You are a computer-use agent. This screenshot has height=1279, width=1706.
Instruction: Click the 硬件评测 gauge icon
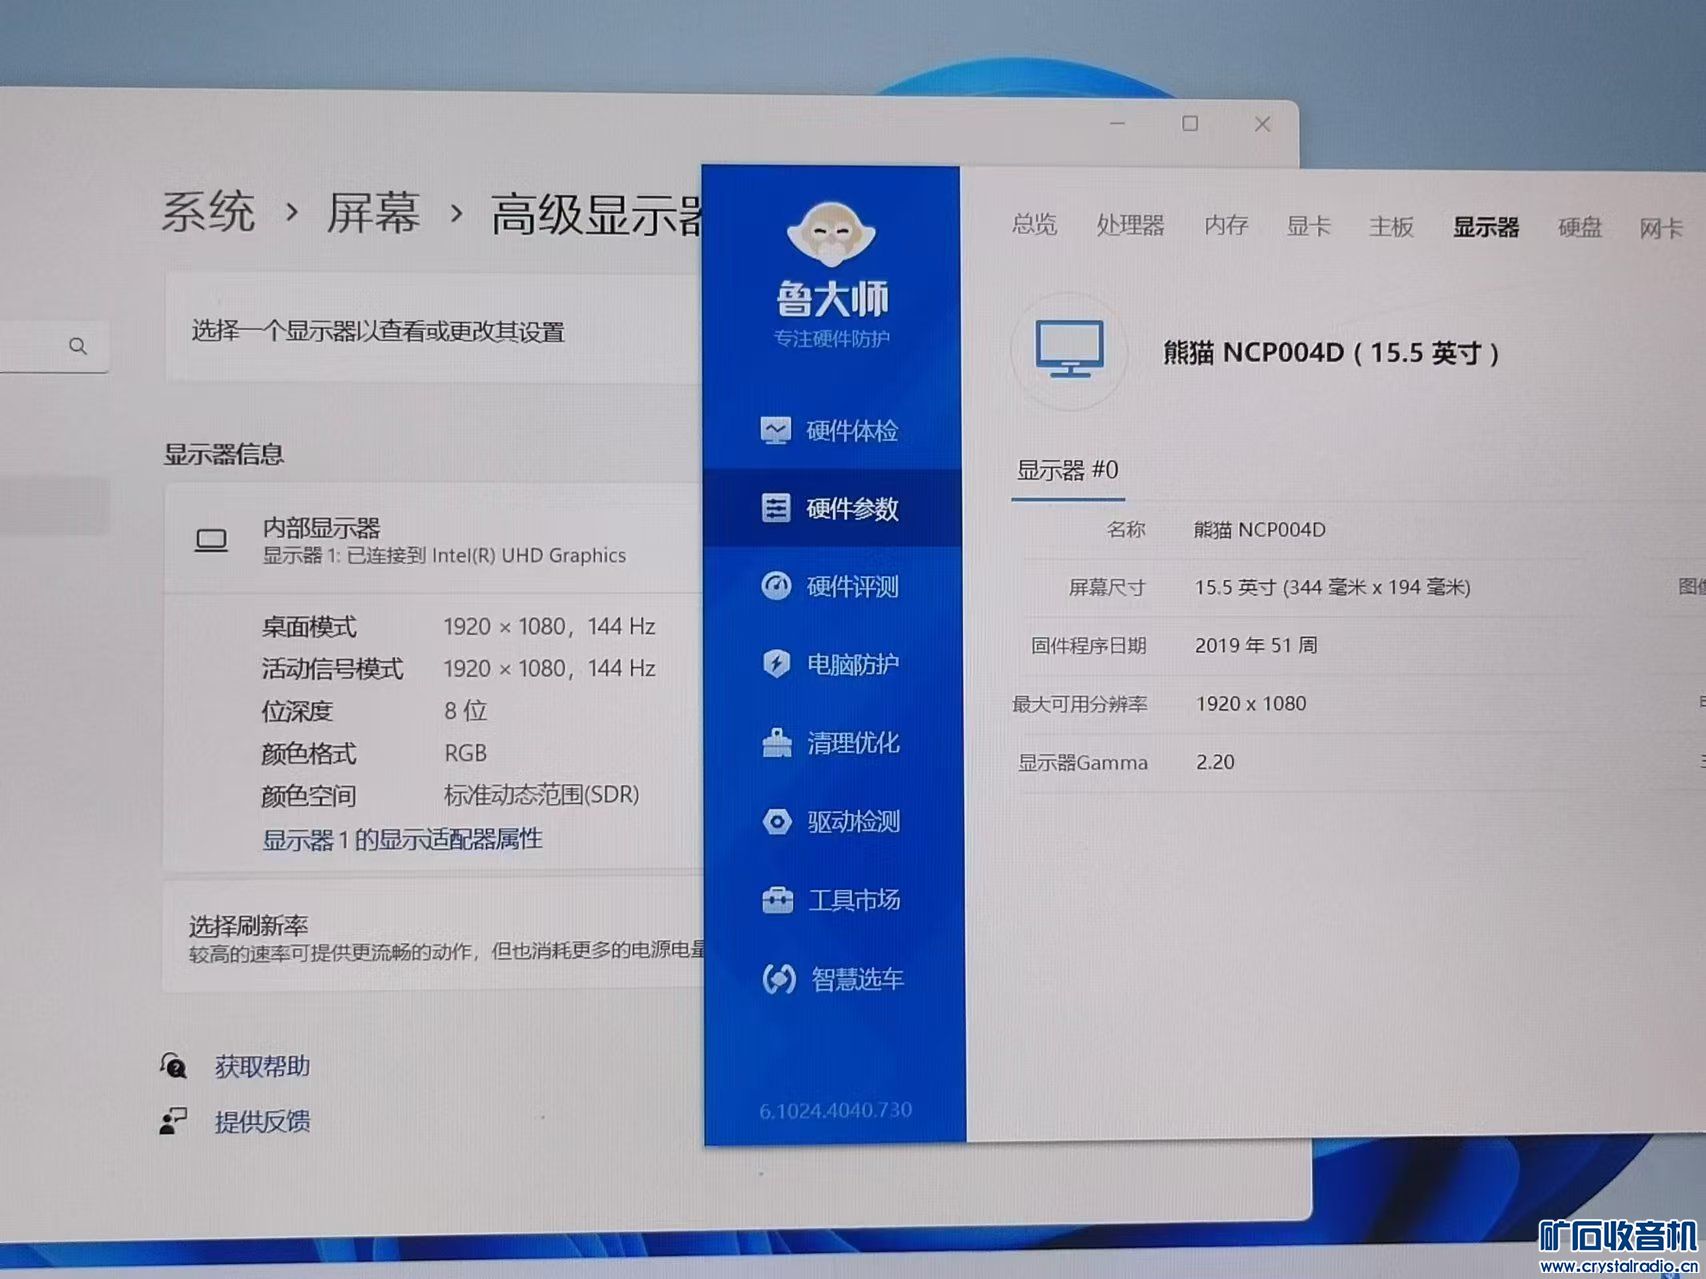coord(776,586)
